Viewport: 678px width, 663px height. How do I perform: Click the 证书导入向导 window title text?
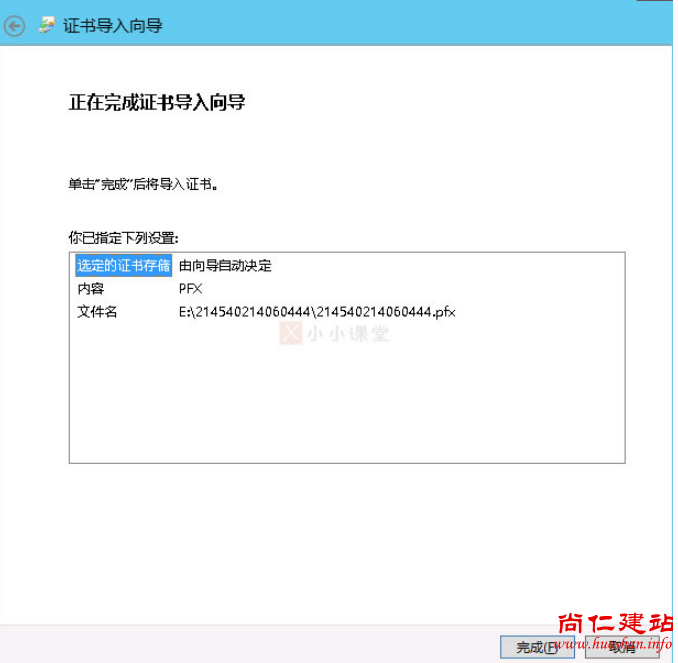click(x=112, y=26)
